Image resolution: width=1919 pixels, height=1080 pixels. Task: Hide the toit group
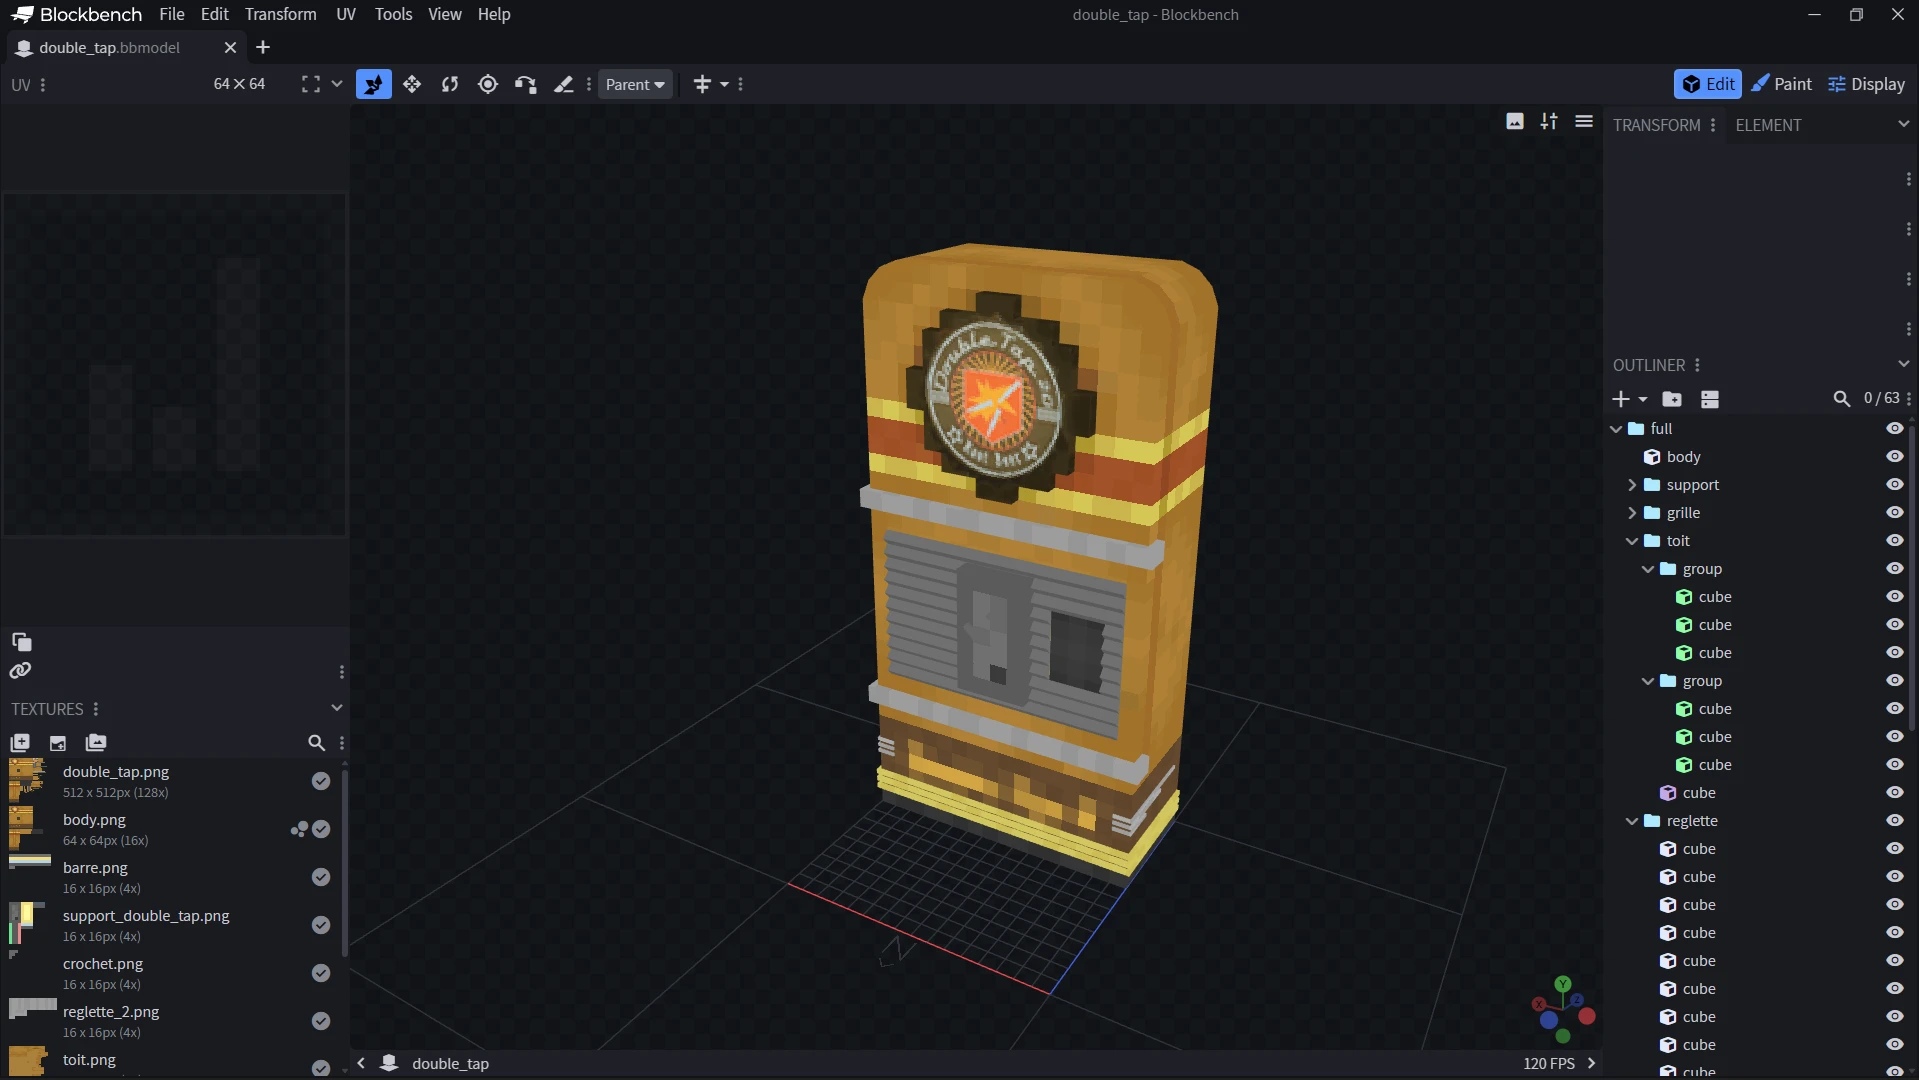[1894, 541]
